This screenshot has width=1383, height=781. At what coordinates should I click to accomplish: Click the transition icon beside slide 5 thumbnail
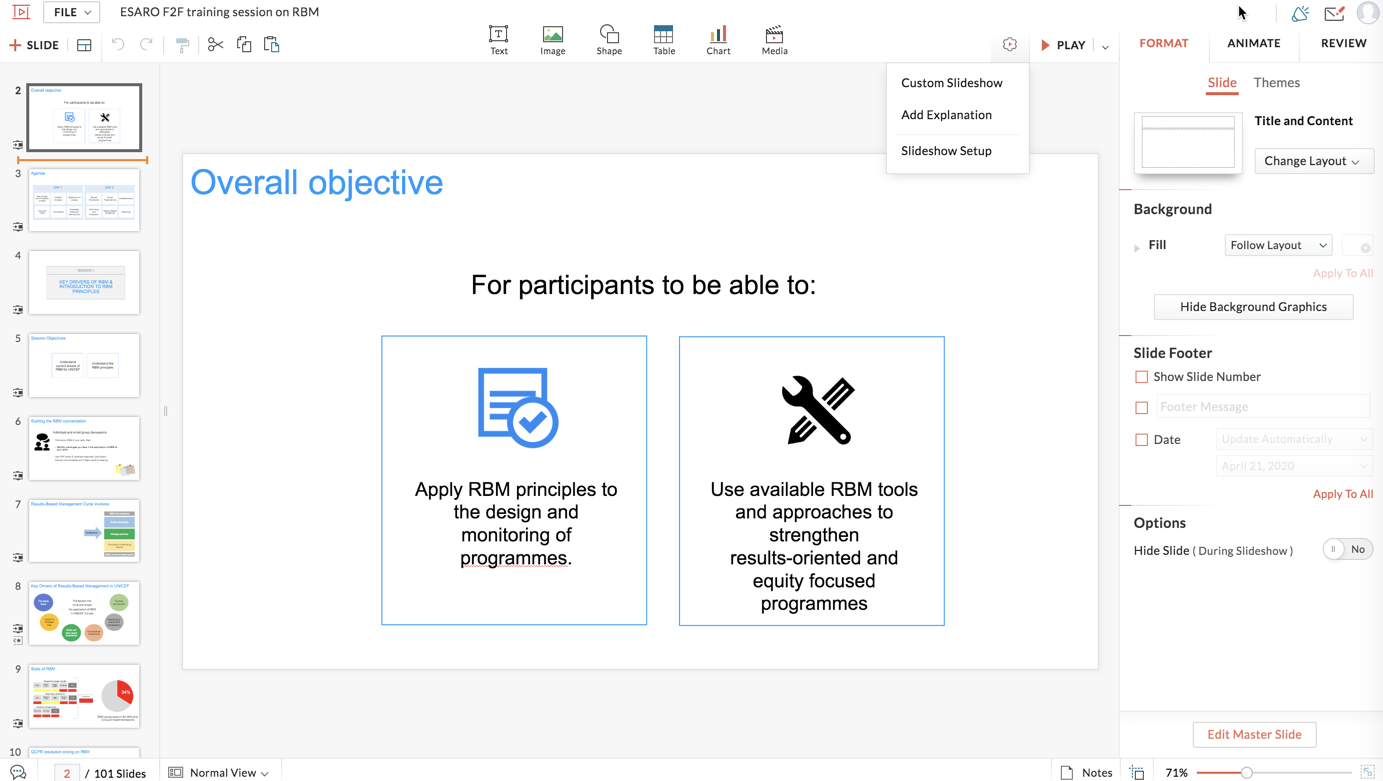click(18, 393)
